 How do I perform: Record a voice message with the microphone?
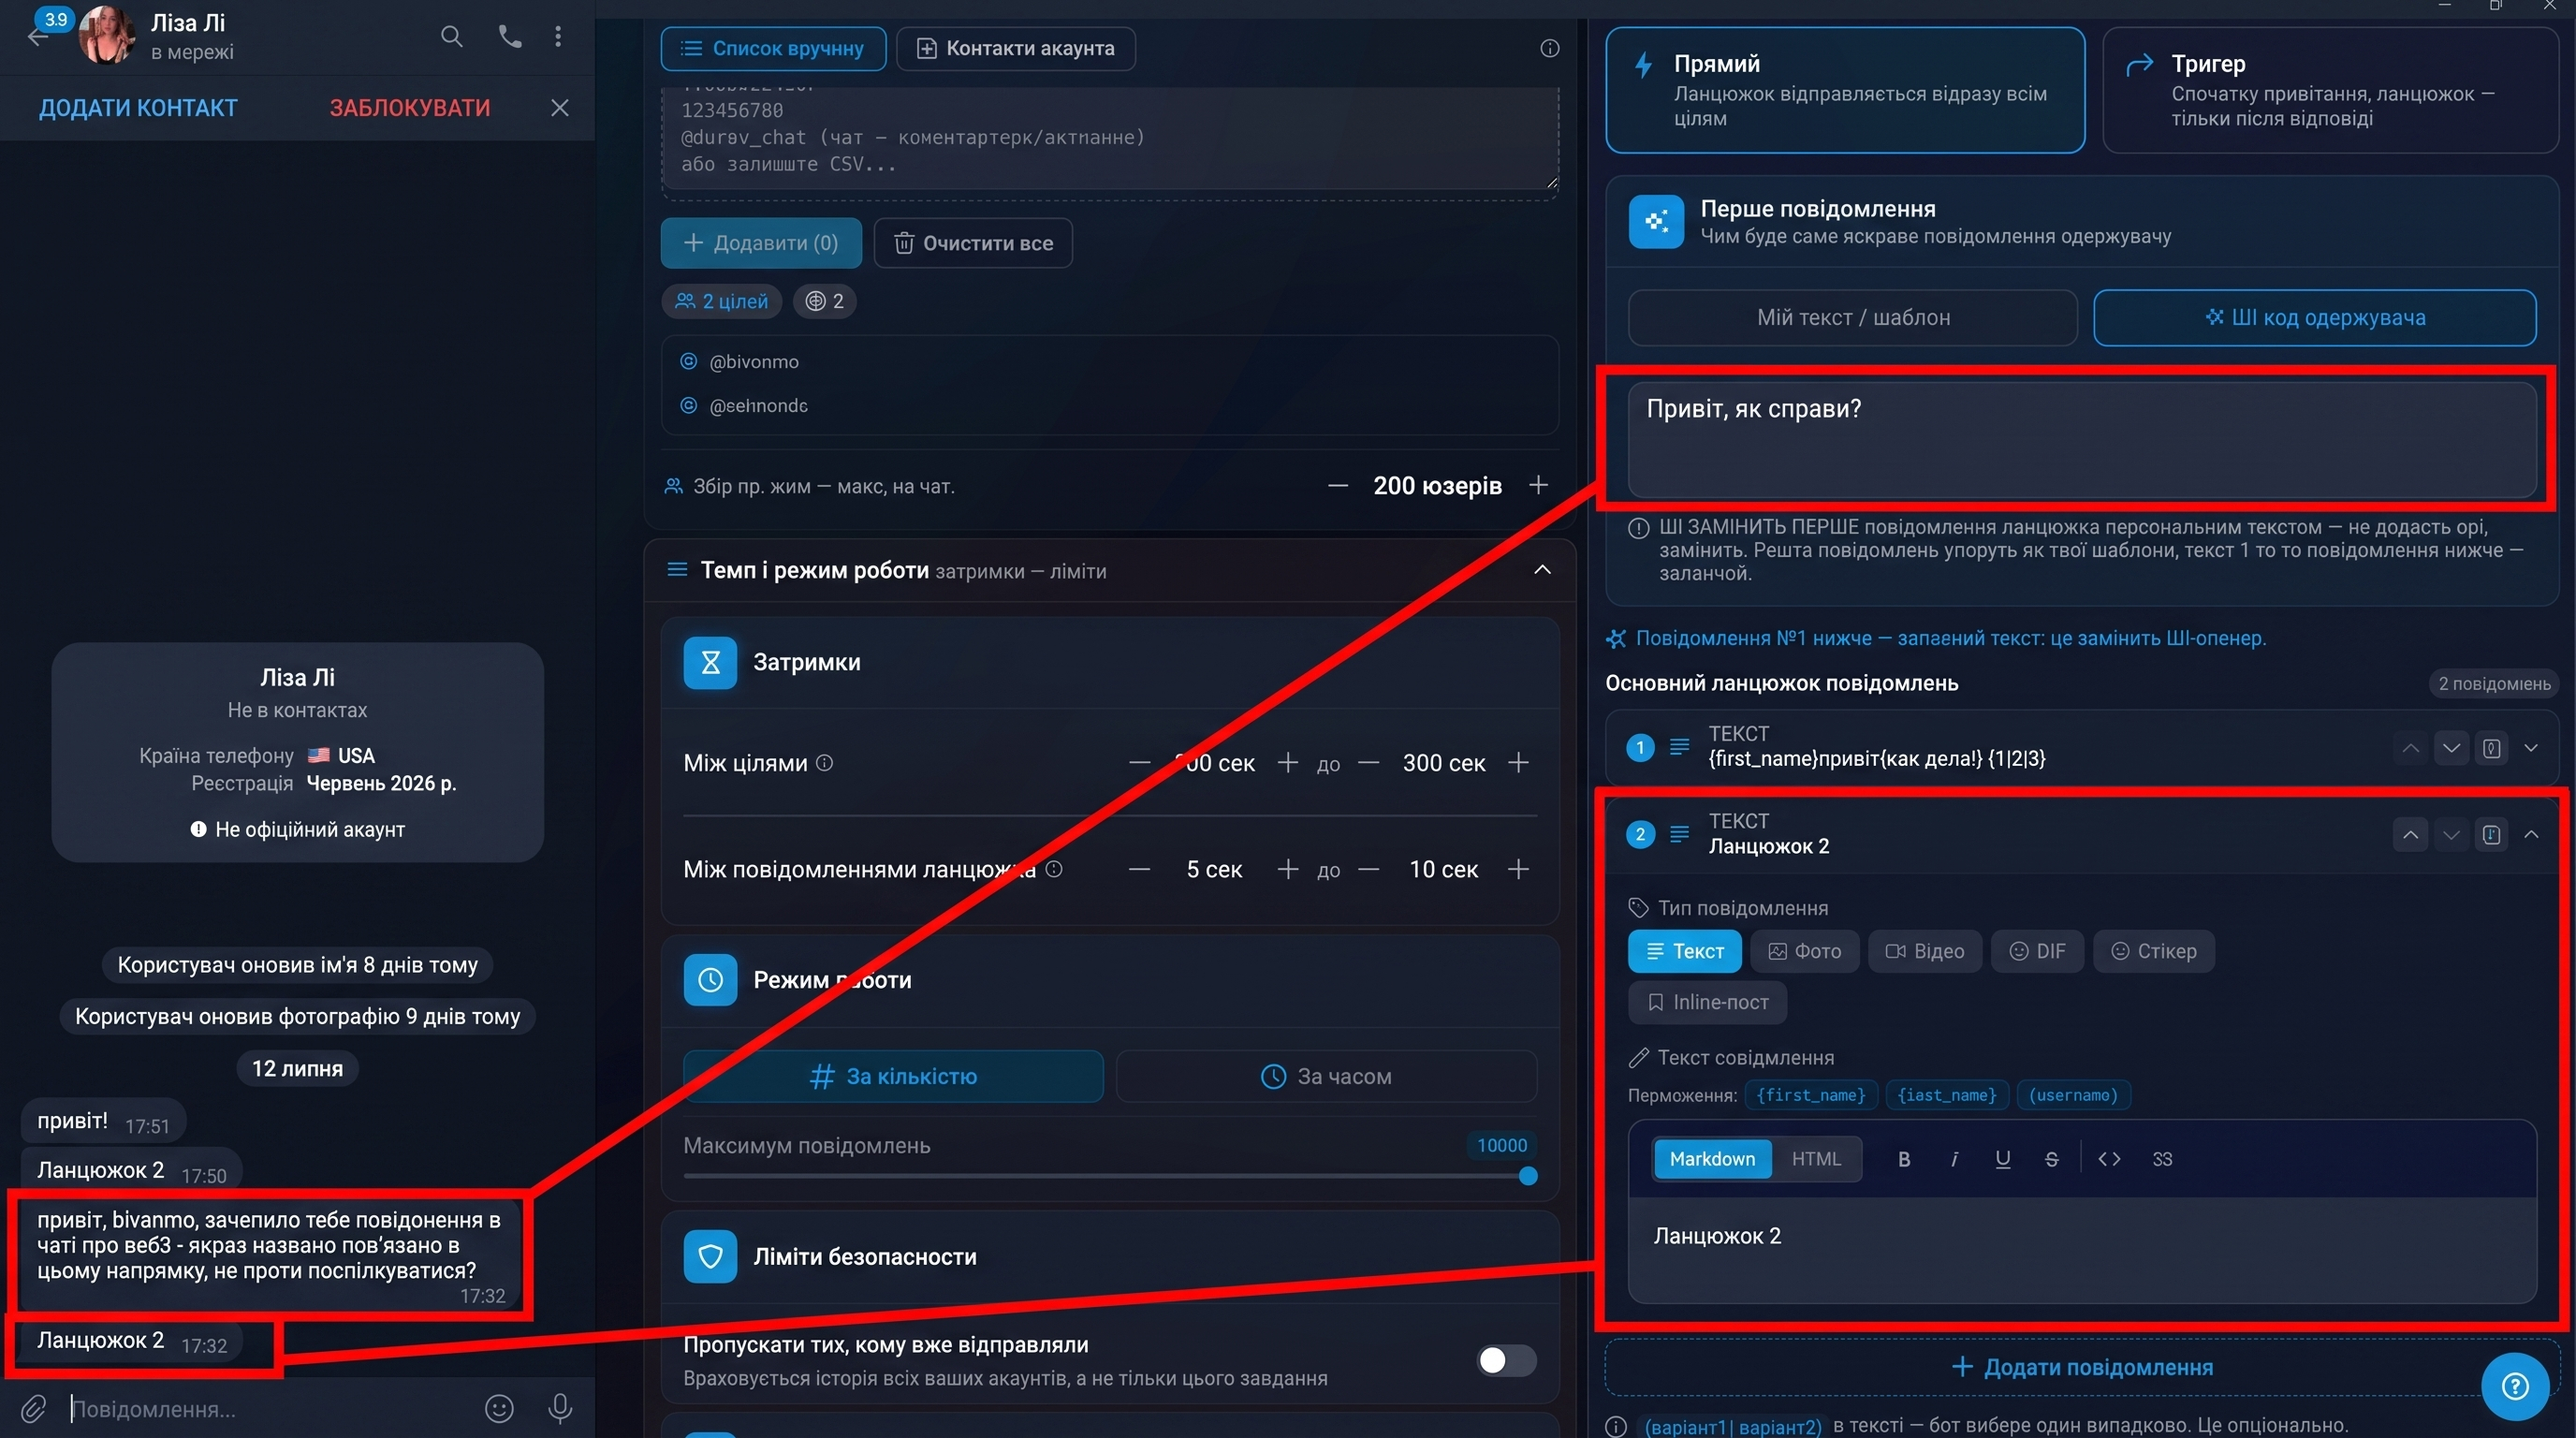(x=560, y=1409)
